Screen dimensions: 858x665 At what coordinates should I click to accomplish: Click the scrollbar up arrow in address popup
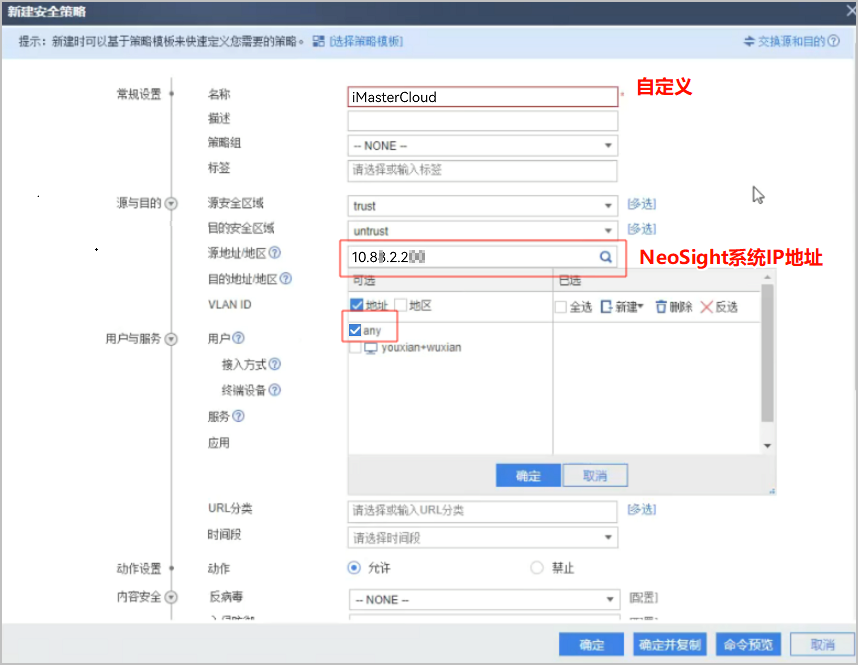pos(767,277)
